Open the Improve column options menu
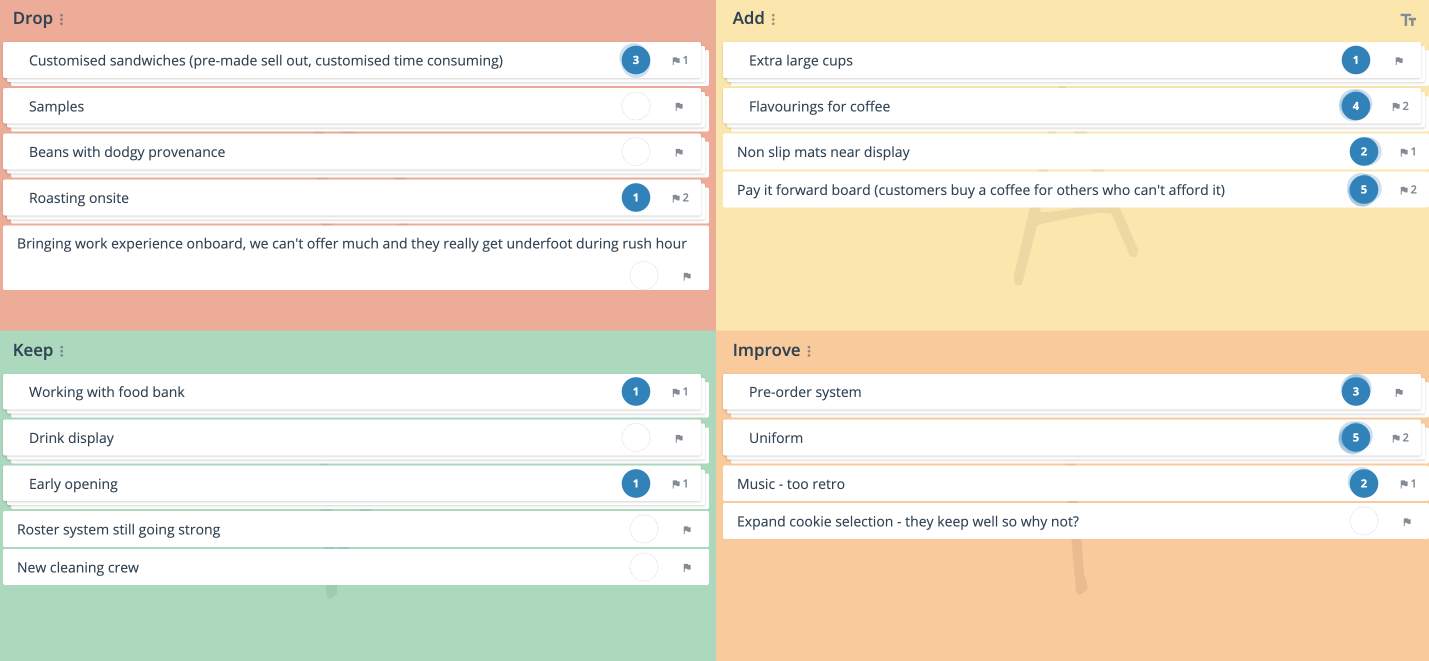1429x661 pixels. [x=809, y=352]
